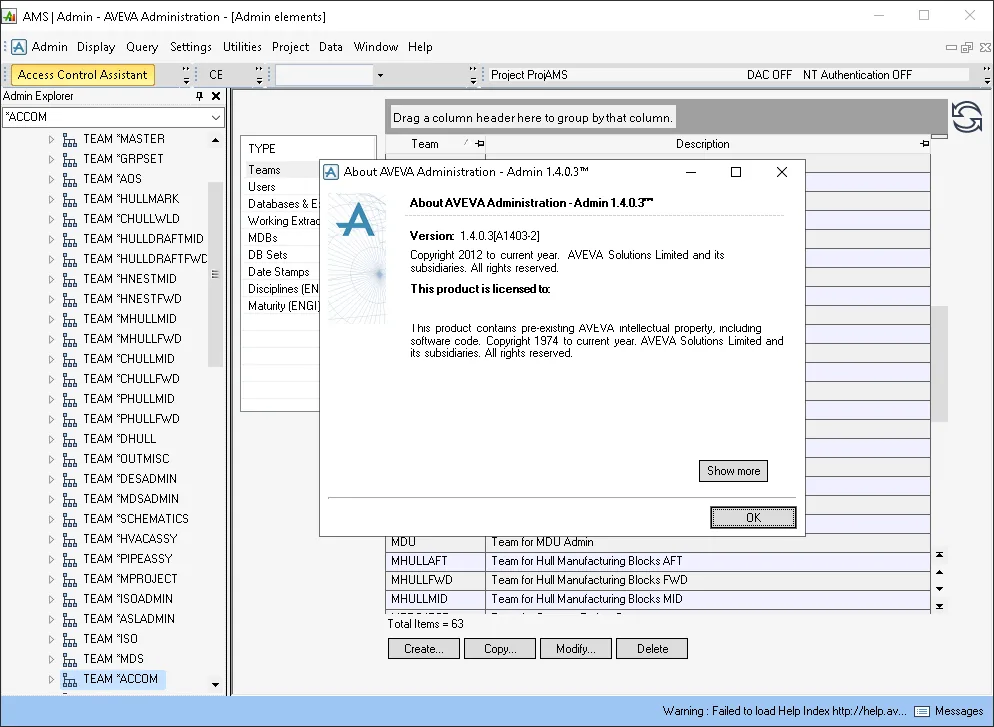This screenshot has height=727, width=994.
Task: Open toolbar options beside Access Control Assistant
Action: tap(186, 75)
